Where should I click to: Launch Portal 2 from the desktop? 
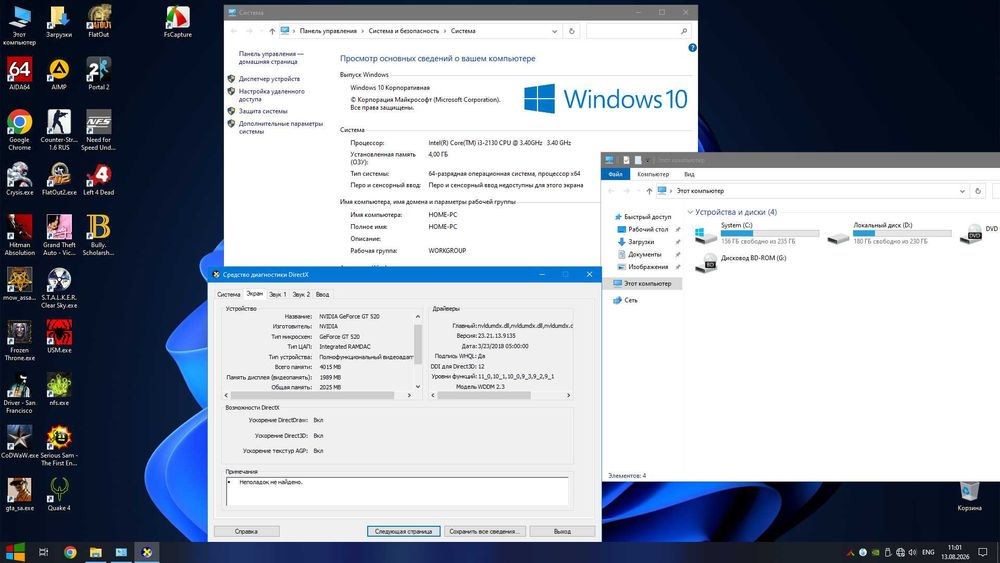pos(98,73)
